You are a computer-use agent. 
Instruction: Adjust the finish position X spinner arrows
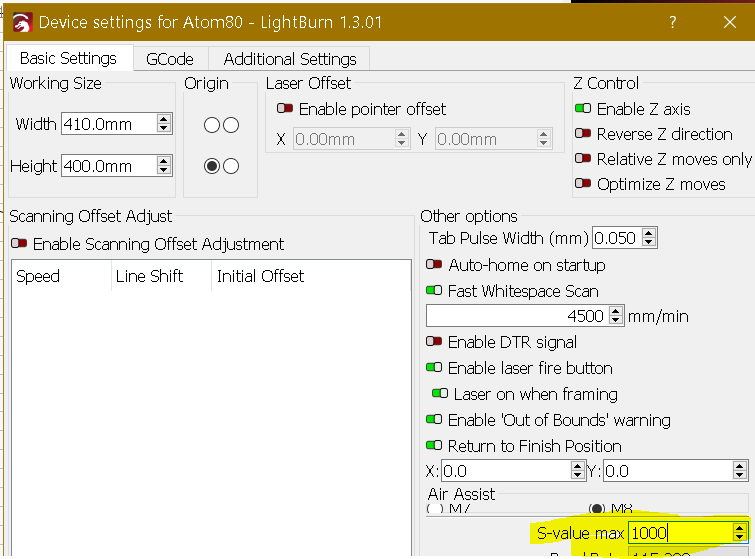(577, 471)
